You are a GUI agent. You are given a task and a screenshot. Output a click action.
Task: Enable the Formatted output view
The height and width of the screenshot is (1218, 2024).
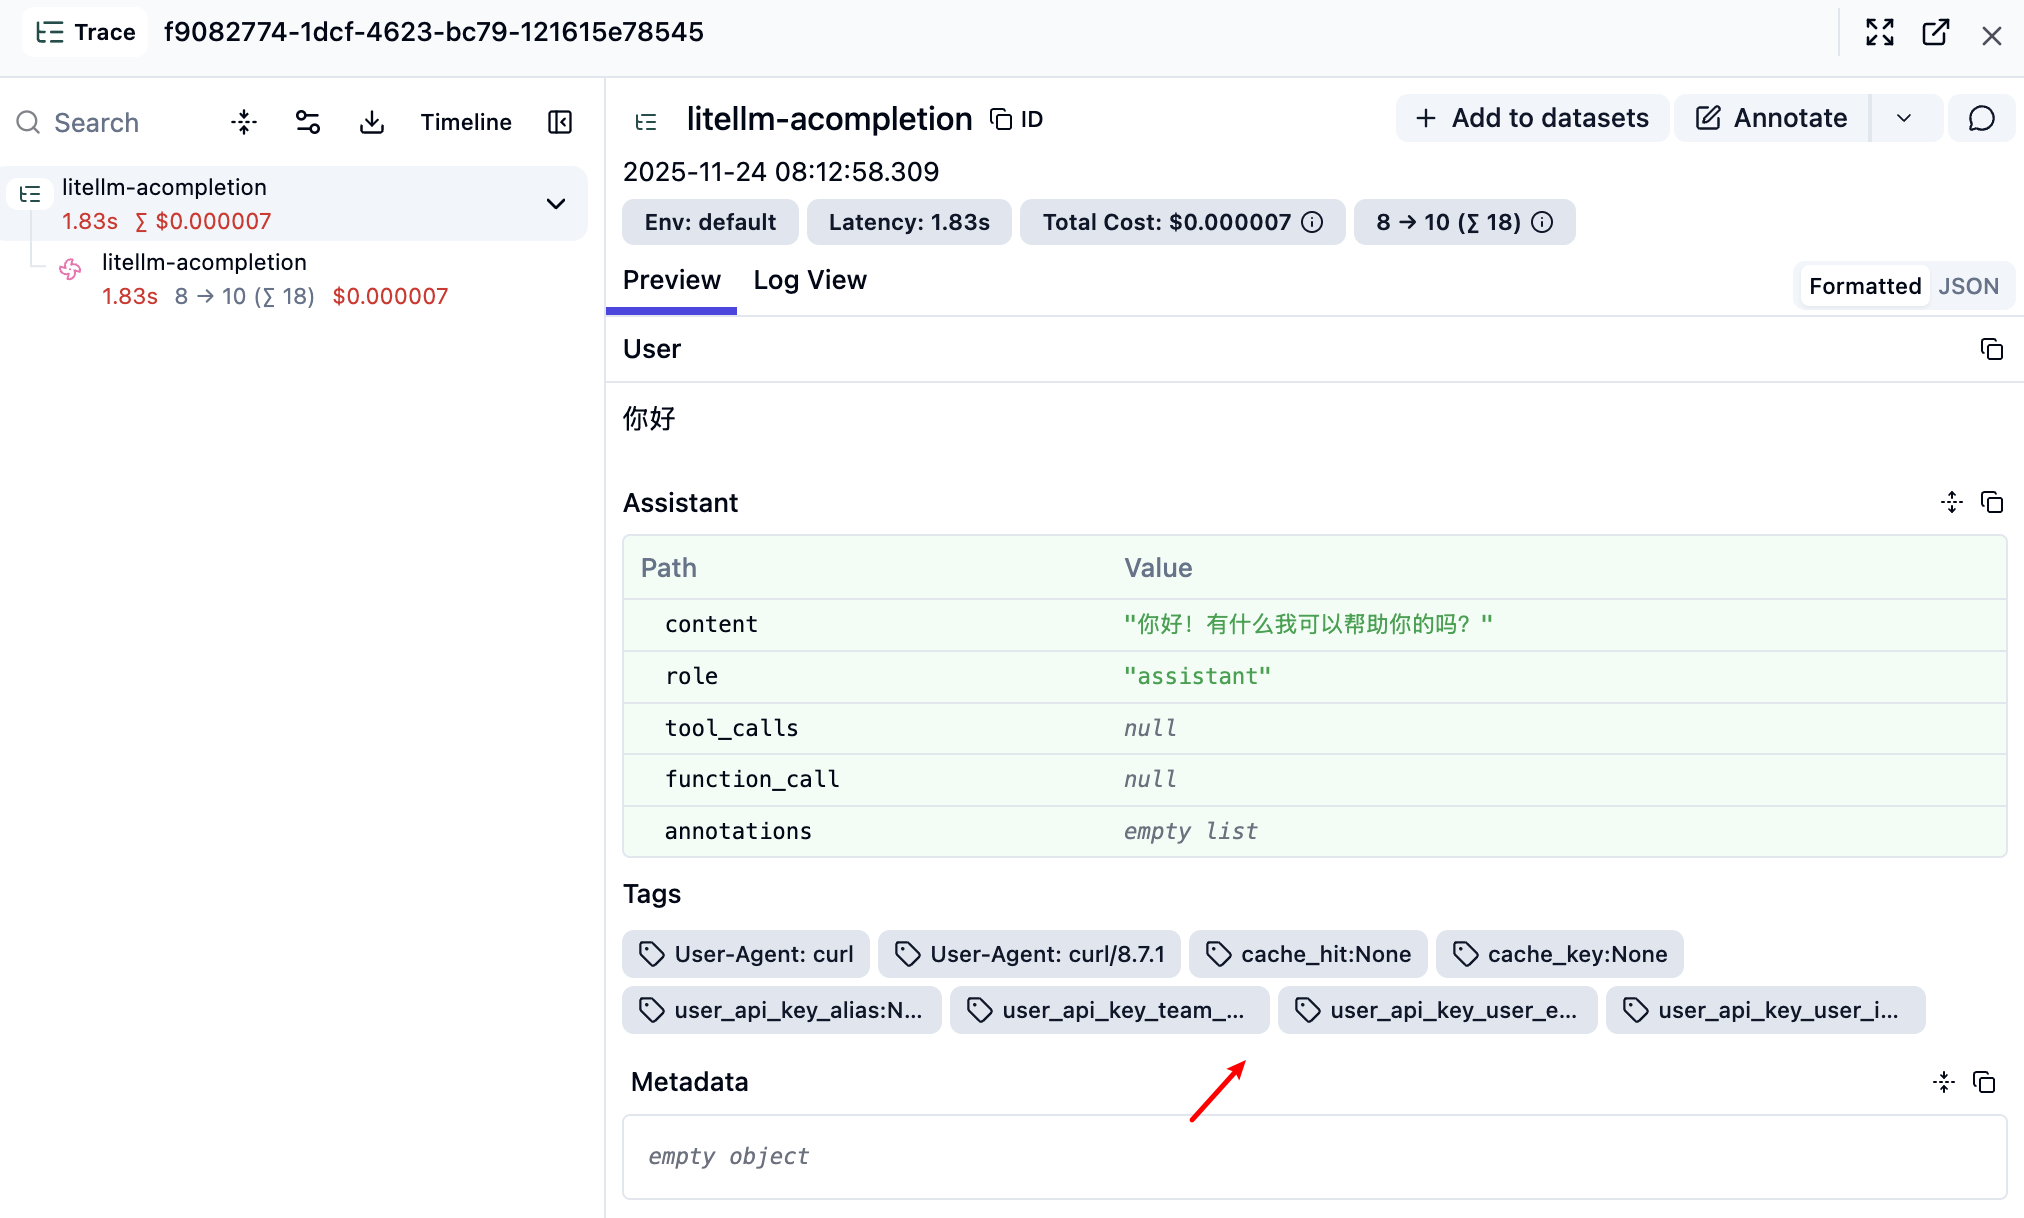pos(1864,286)
